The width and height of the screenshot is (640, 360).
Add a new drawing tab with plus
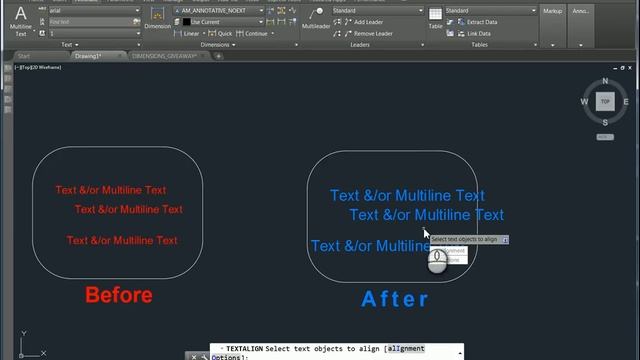[218, 56]
